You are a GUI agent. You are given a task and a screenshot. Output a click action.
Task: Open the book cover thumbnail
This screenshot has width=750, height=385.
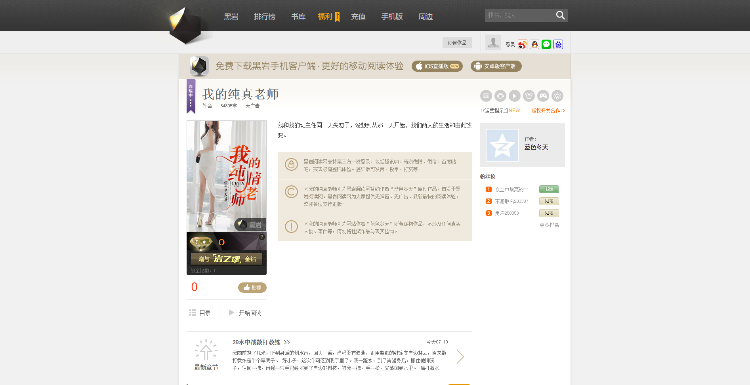click(x=227, y=176)
